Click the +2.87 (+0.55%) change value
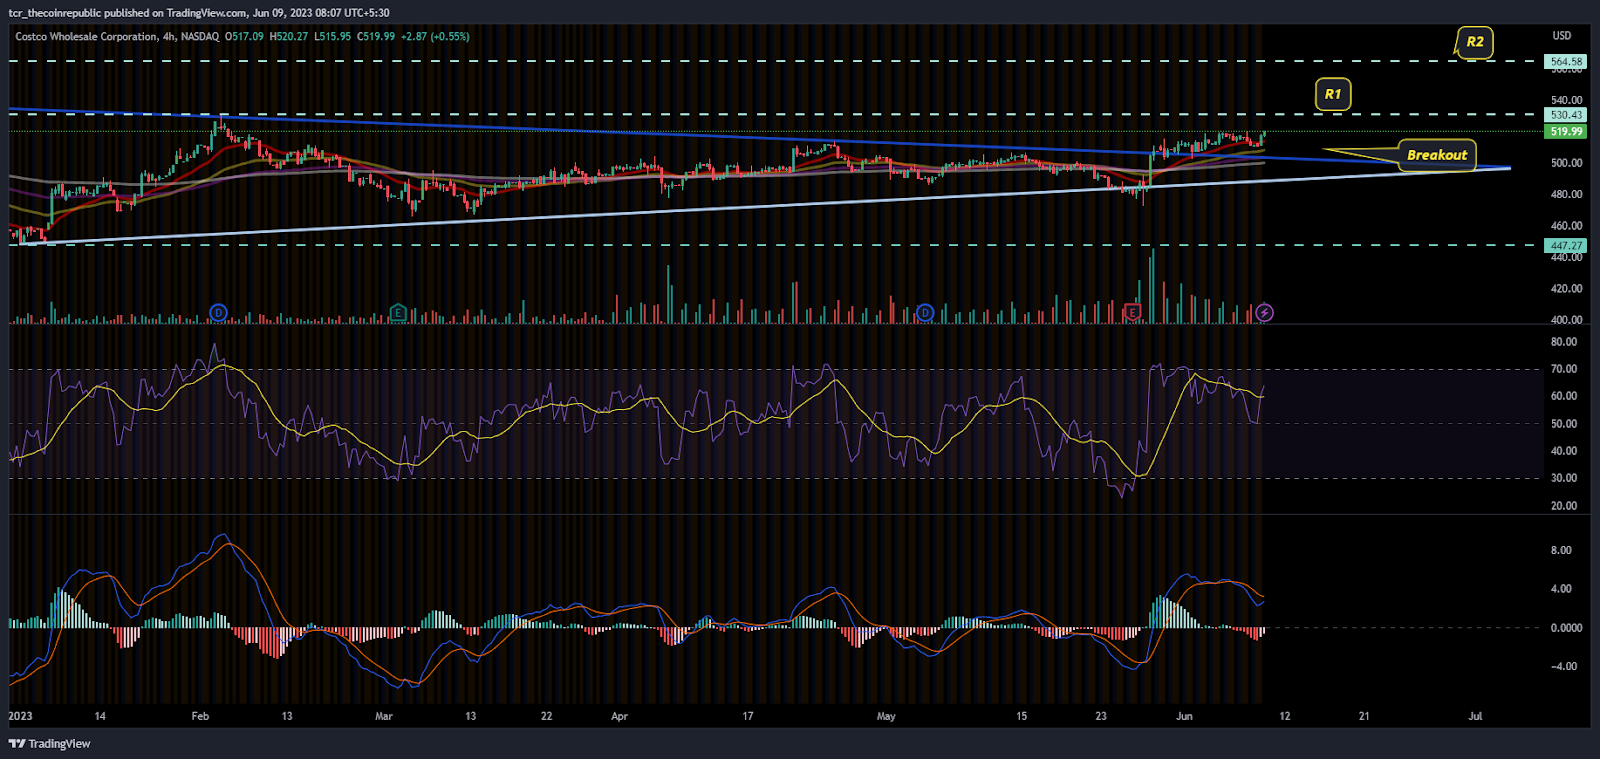The width and height of the screenshot is (1600, 759). pos(435,37)
